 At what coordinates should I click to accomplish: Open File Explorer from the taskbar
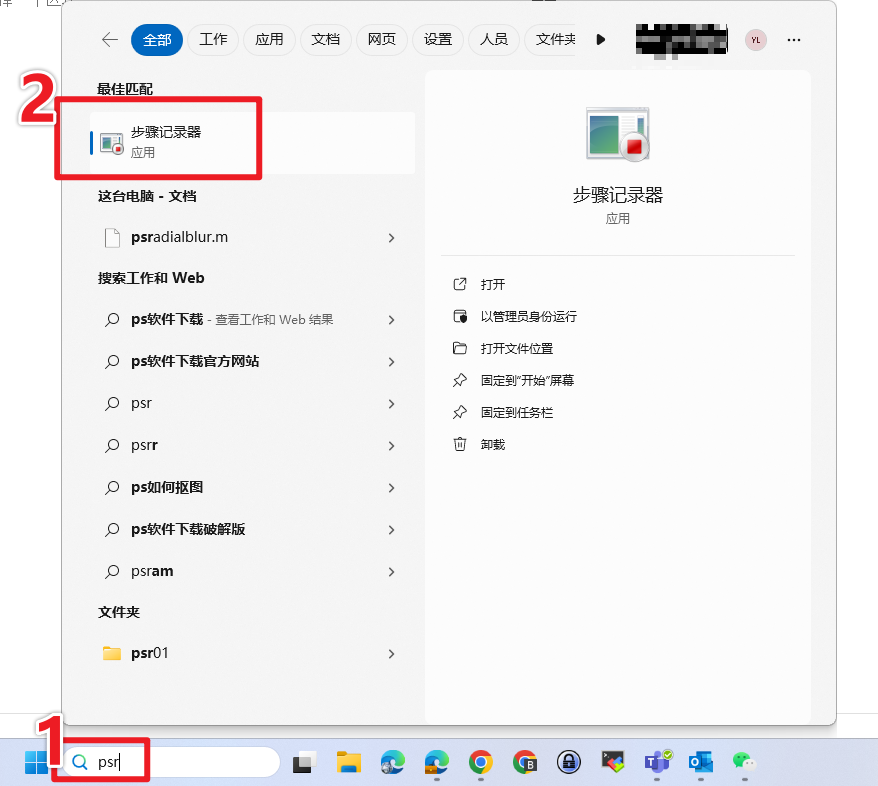tap(348, 763)
